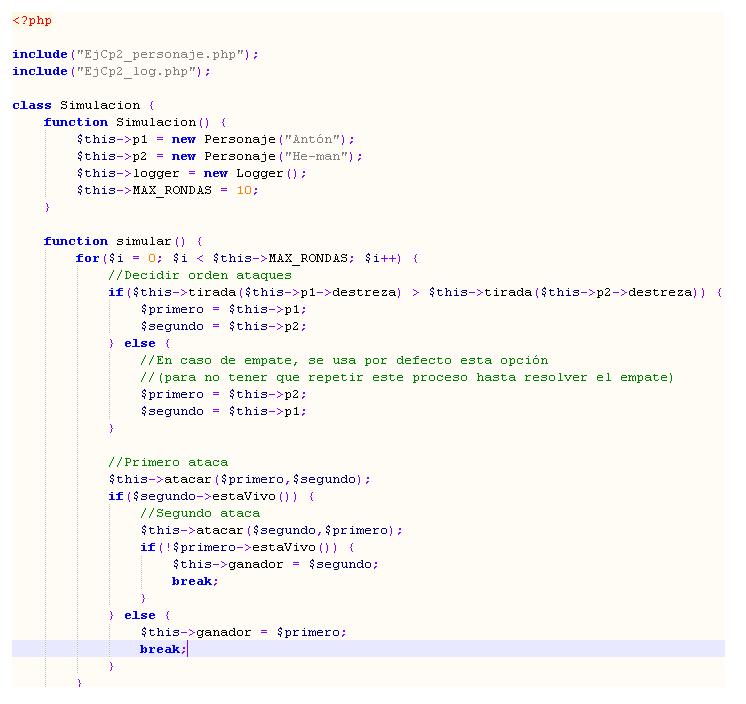The height and width of the screenshot is (704, 746).
Task: Click the "function simular()" line
Action: 123,241
